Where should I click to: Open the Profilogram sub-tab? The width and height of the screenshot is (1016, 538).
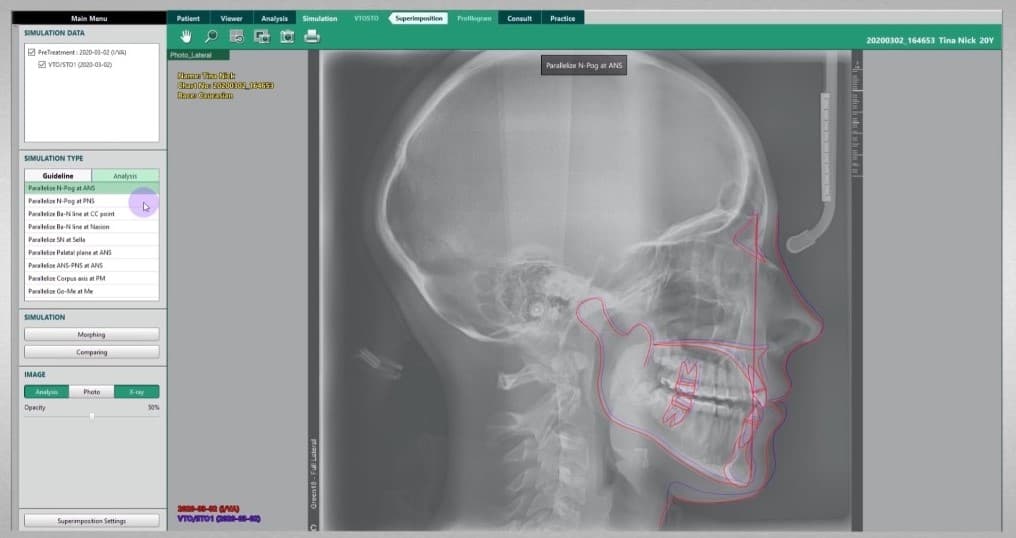(473, 18)
